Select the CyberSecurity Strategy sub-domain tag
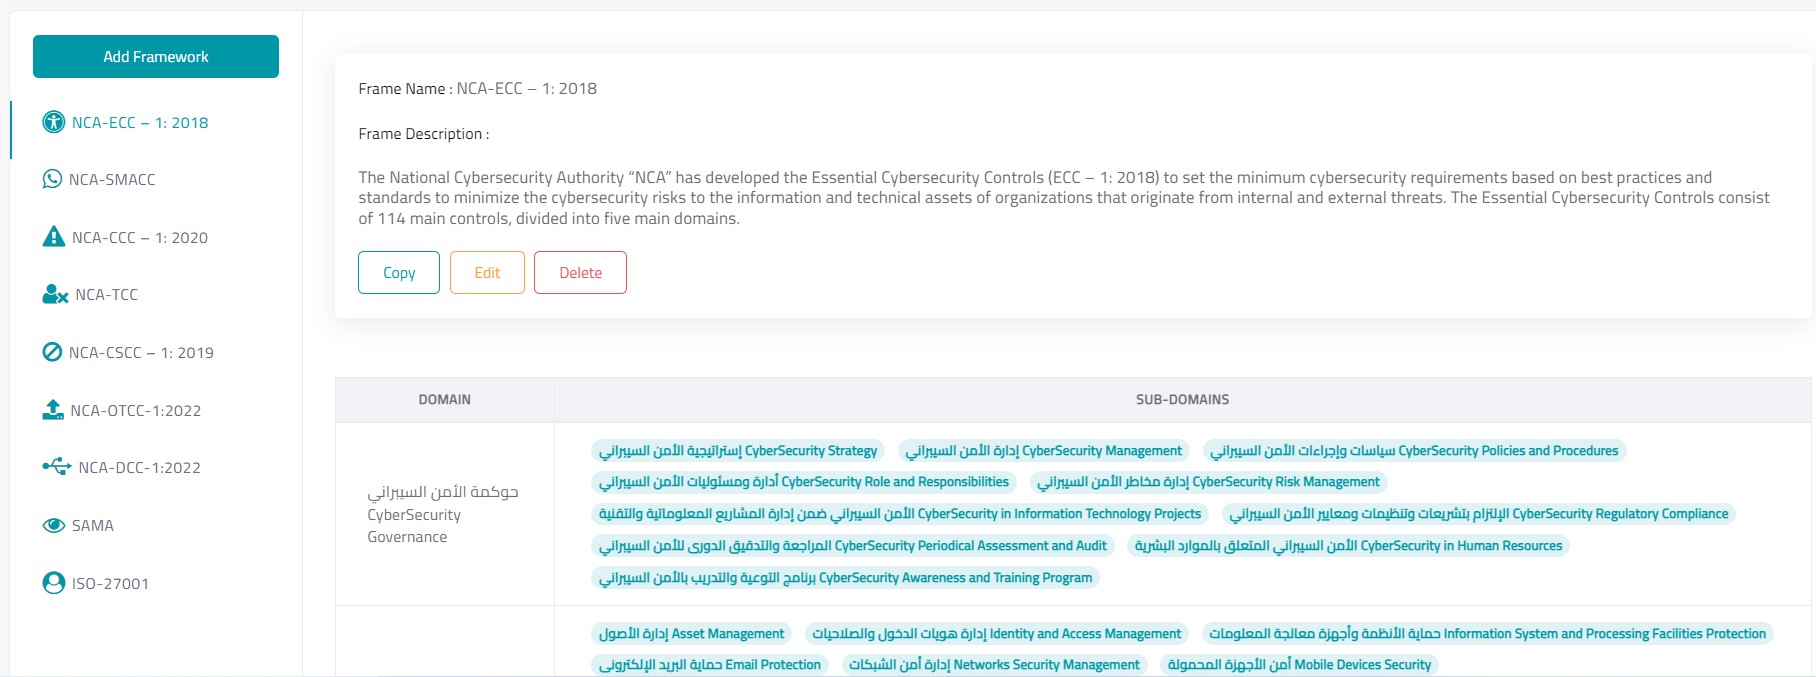This screenshot has height=677, width=1816. [738, 451]
